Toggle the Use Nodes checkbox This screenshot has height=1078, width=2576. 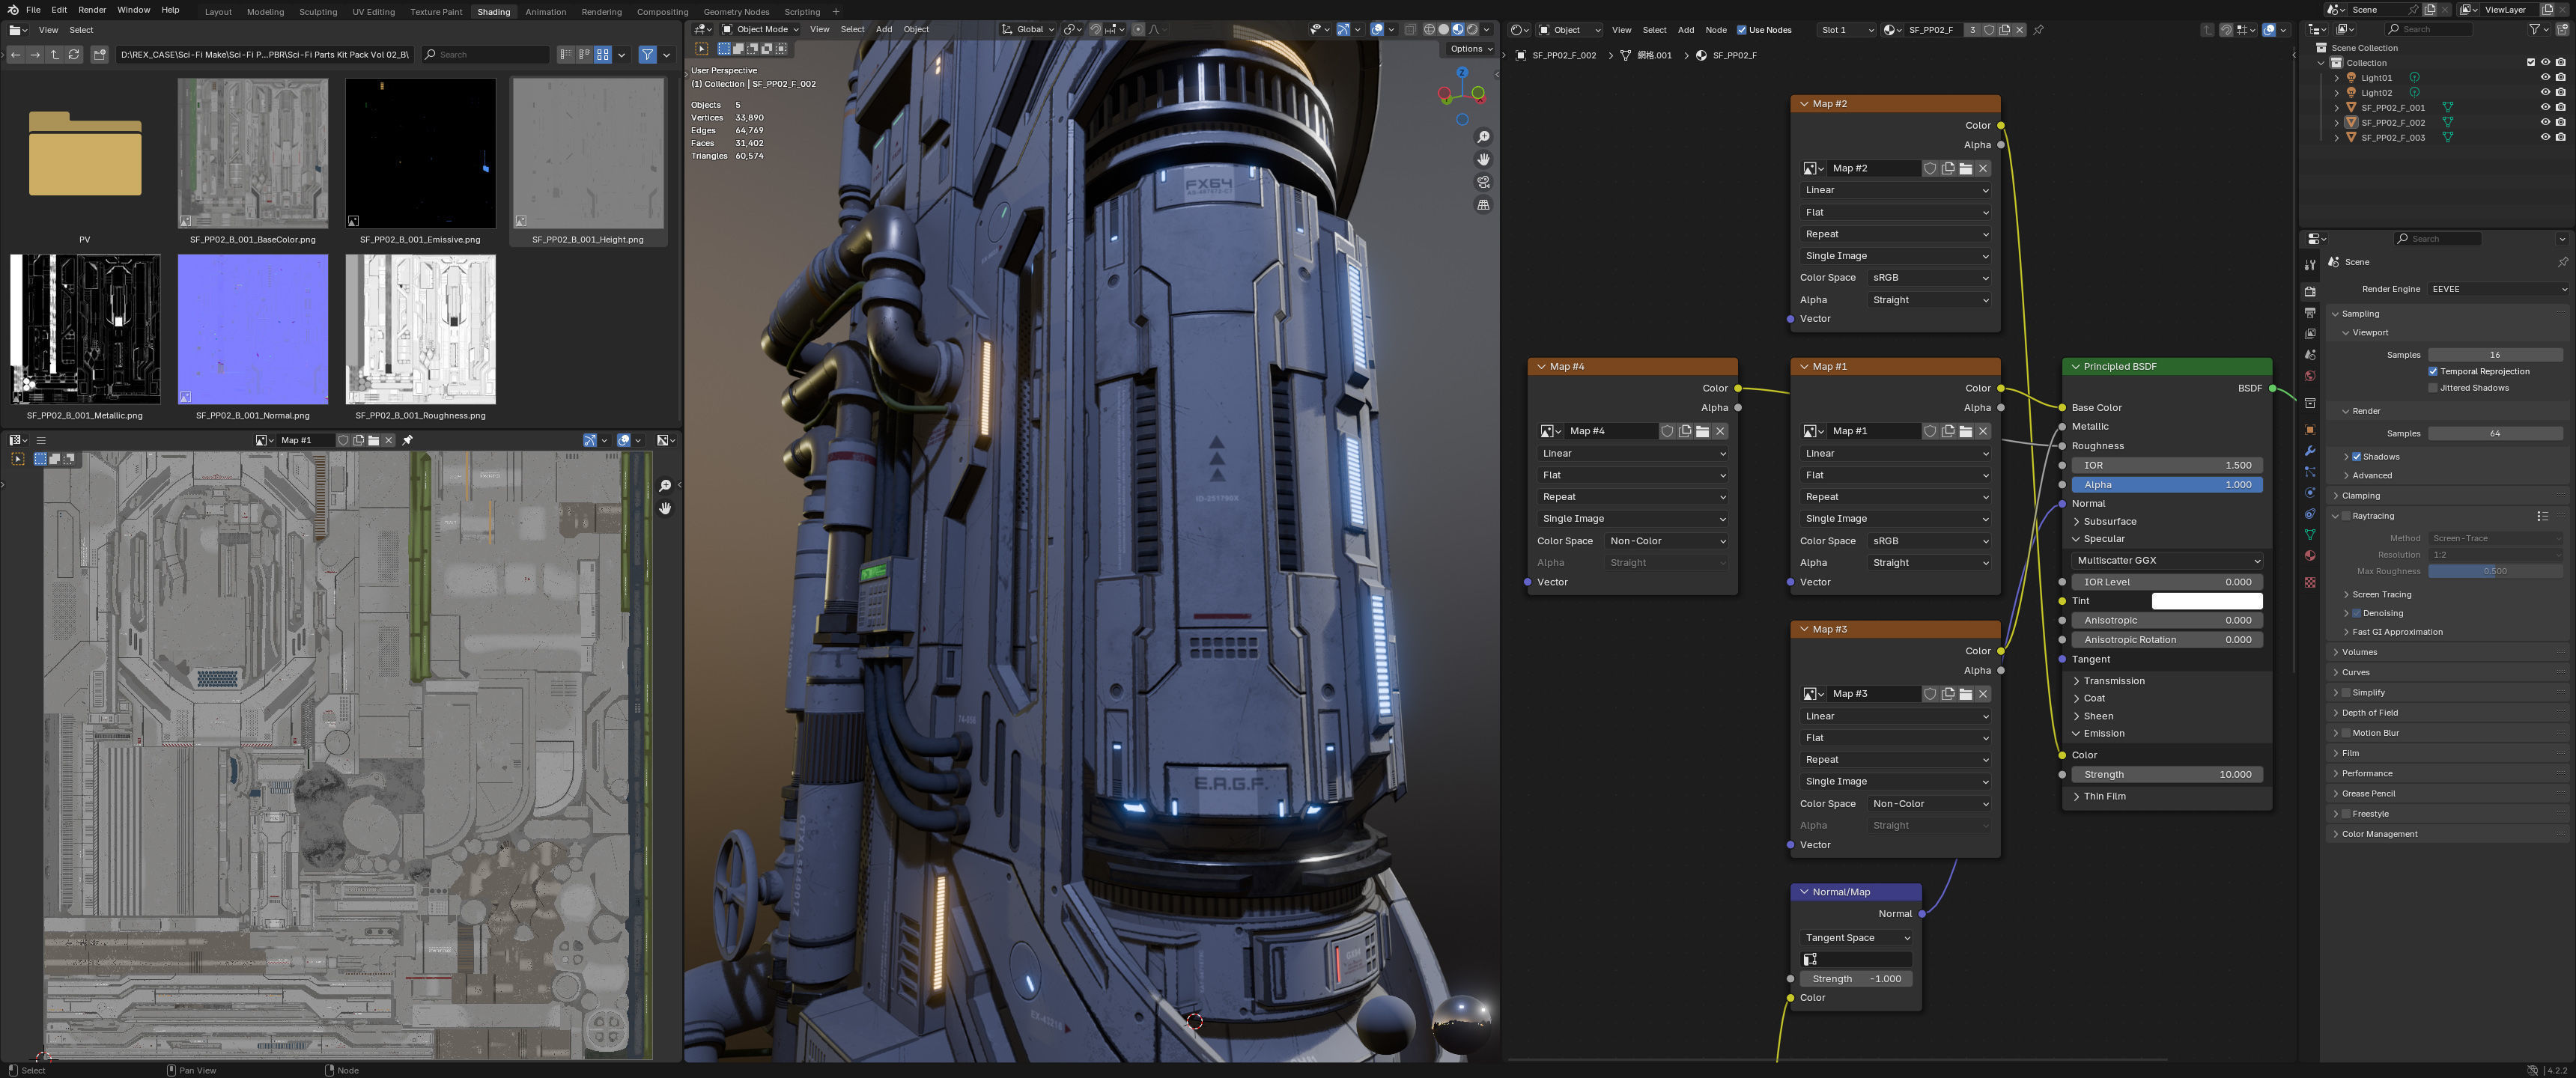click(x=1741, y=30)
